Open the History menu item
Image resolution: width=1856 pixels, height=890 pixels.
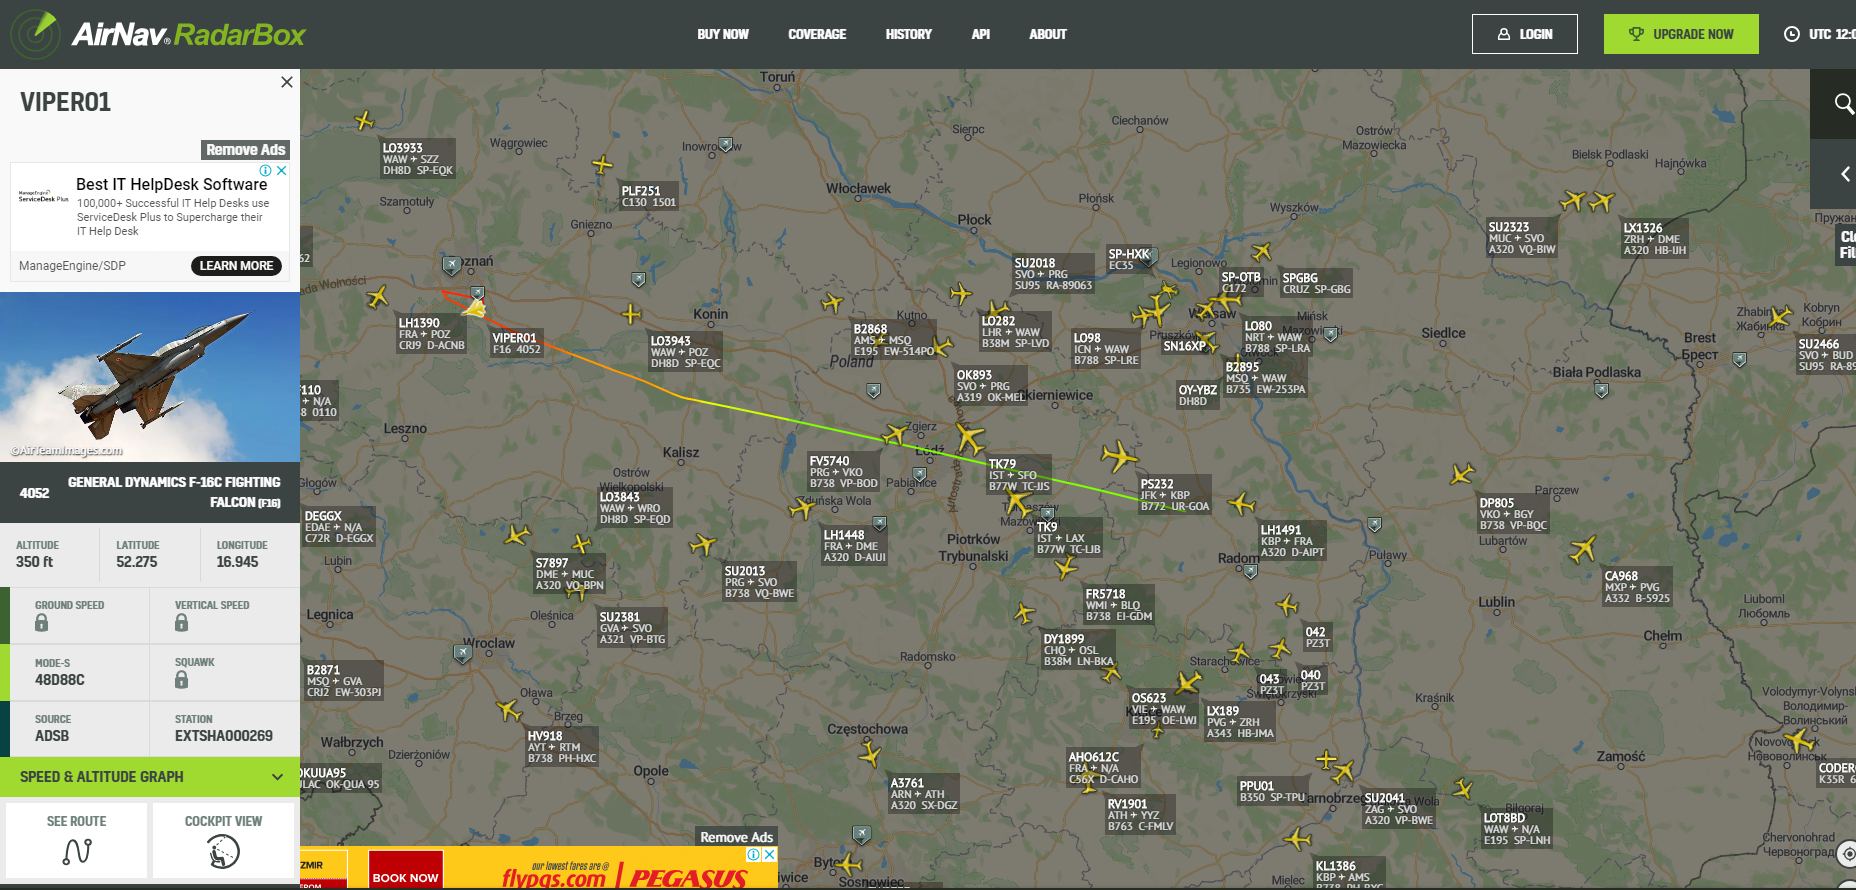tap(908, 34)
